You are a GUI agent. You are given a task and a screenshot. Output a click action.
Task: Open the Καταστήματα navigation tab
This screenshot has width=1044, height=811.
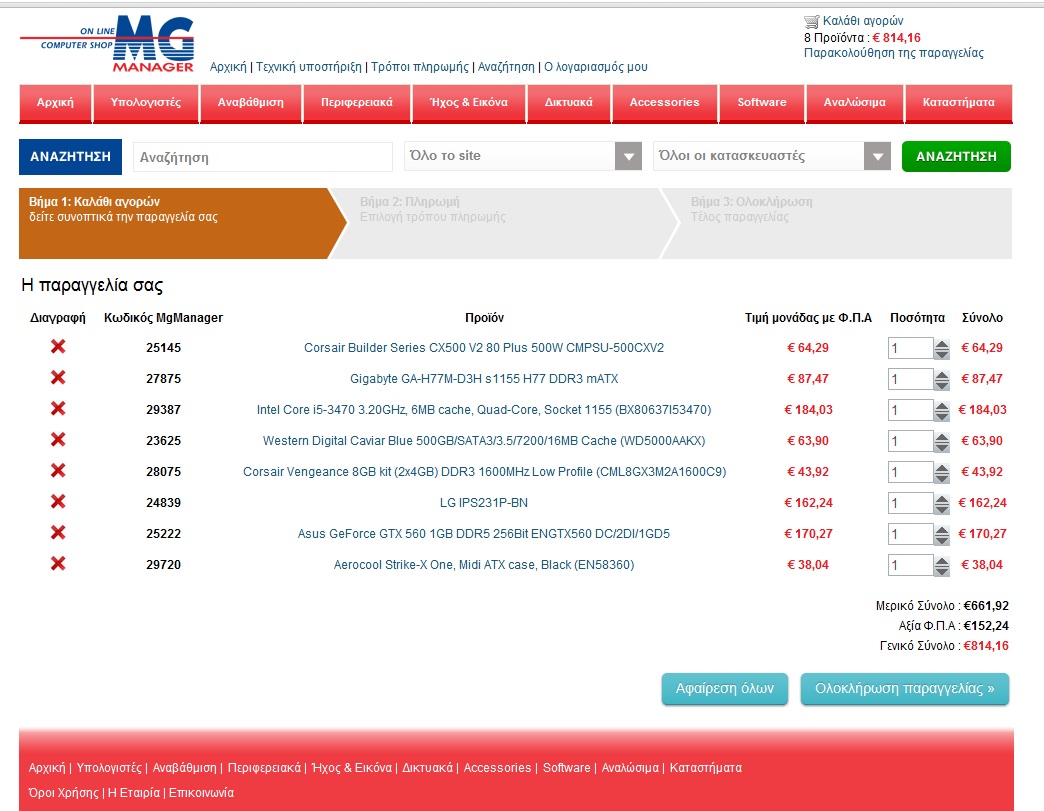pyautogui.click(x=959, y=103)
